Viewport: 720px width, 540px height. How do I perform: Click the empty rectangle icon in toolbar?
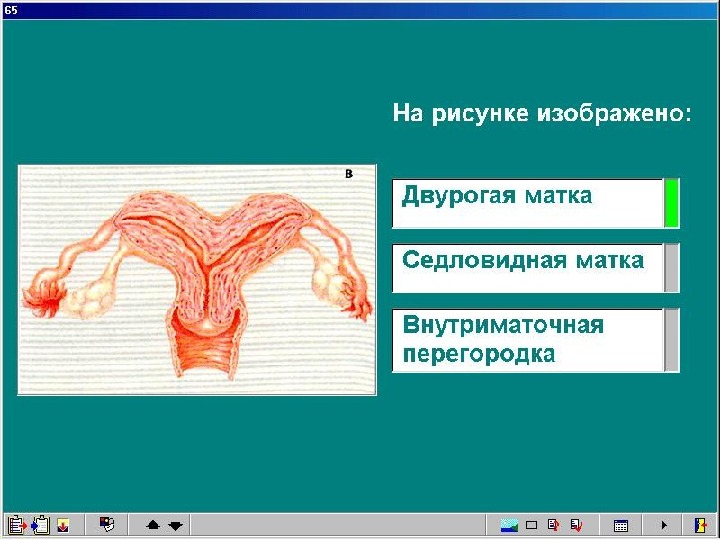(x=531, y=525)
